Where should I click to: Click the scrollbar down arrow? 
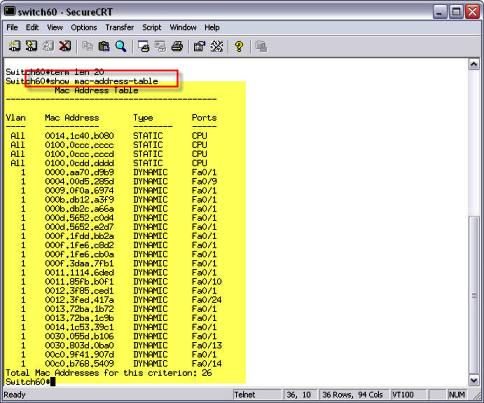point(474,380)
